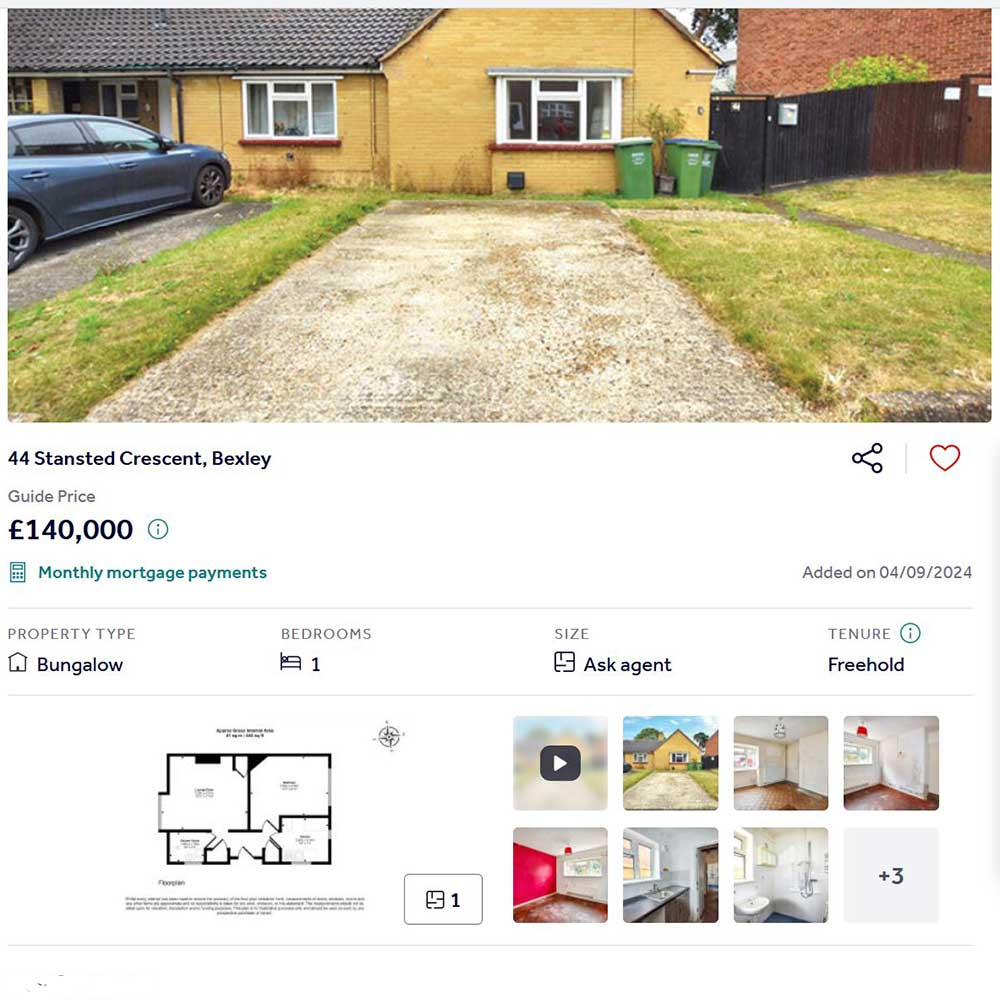Open the yellow bungalow exterior thumbnail
Viewport: 1000px width, 1000px height.
point(670,763)
